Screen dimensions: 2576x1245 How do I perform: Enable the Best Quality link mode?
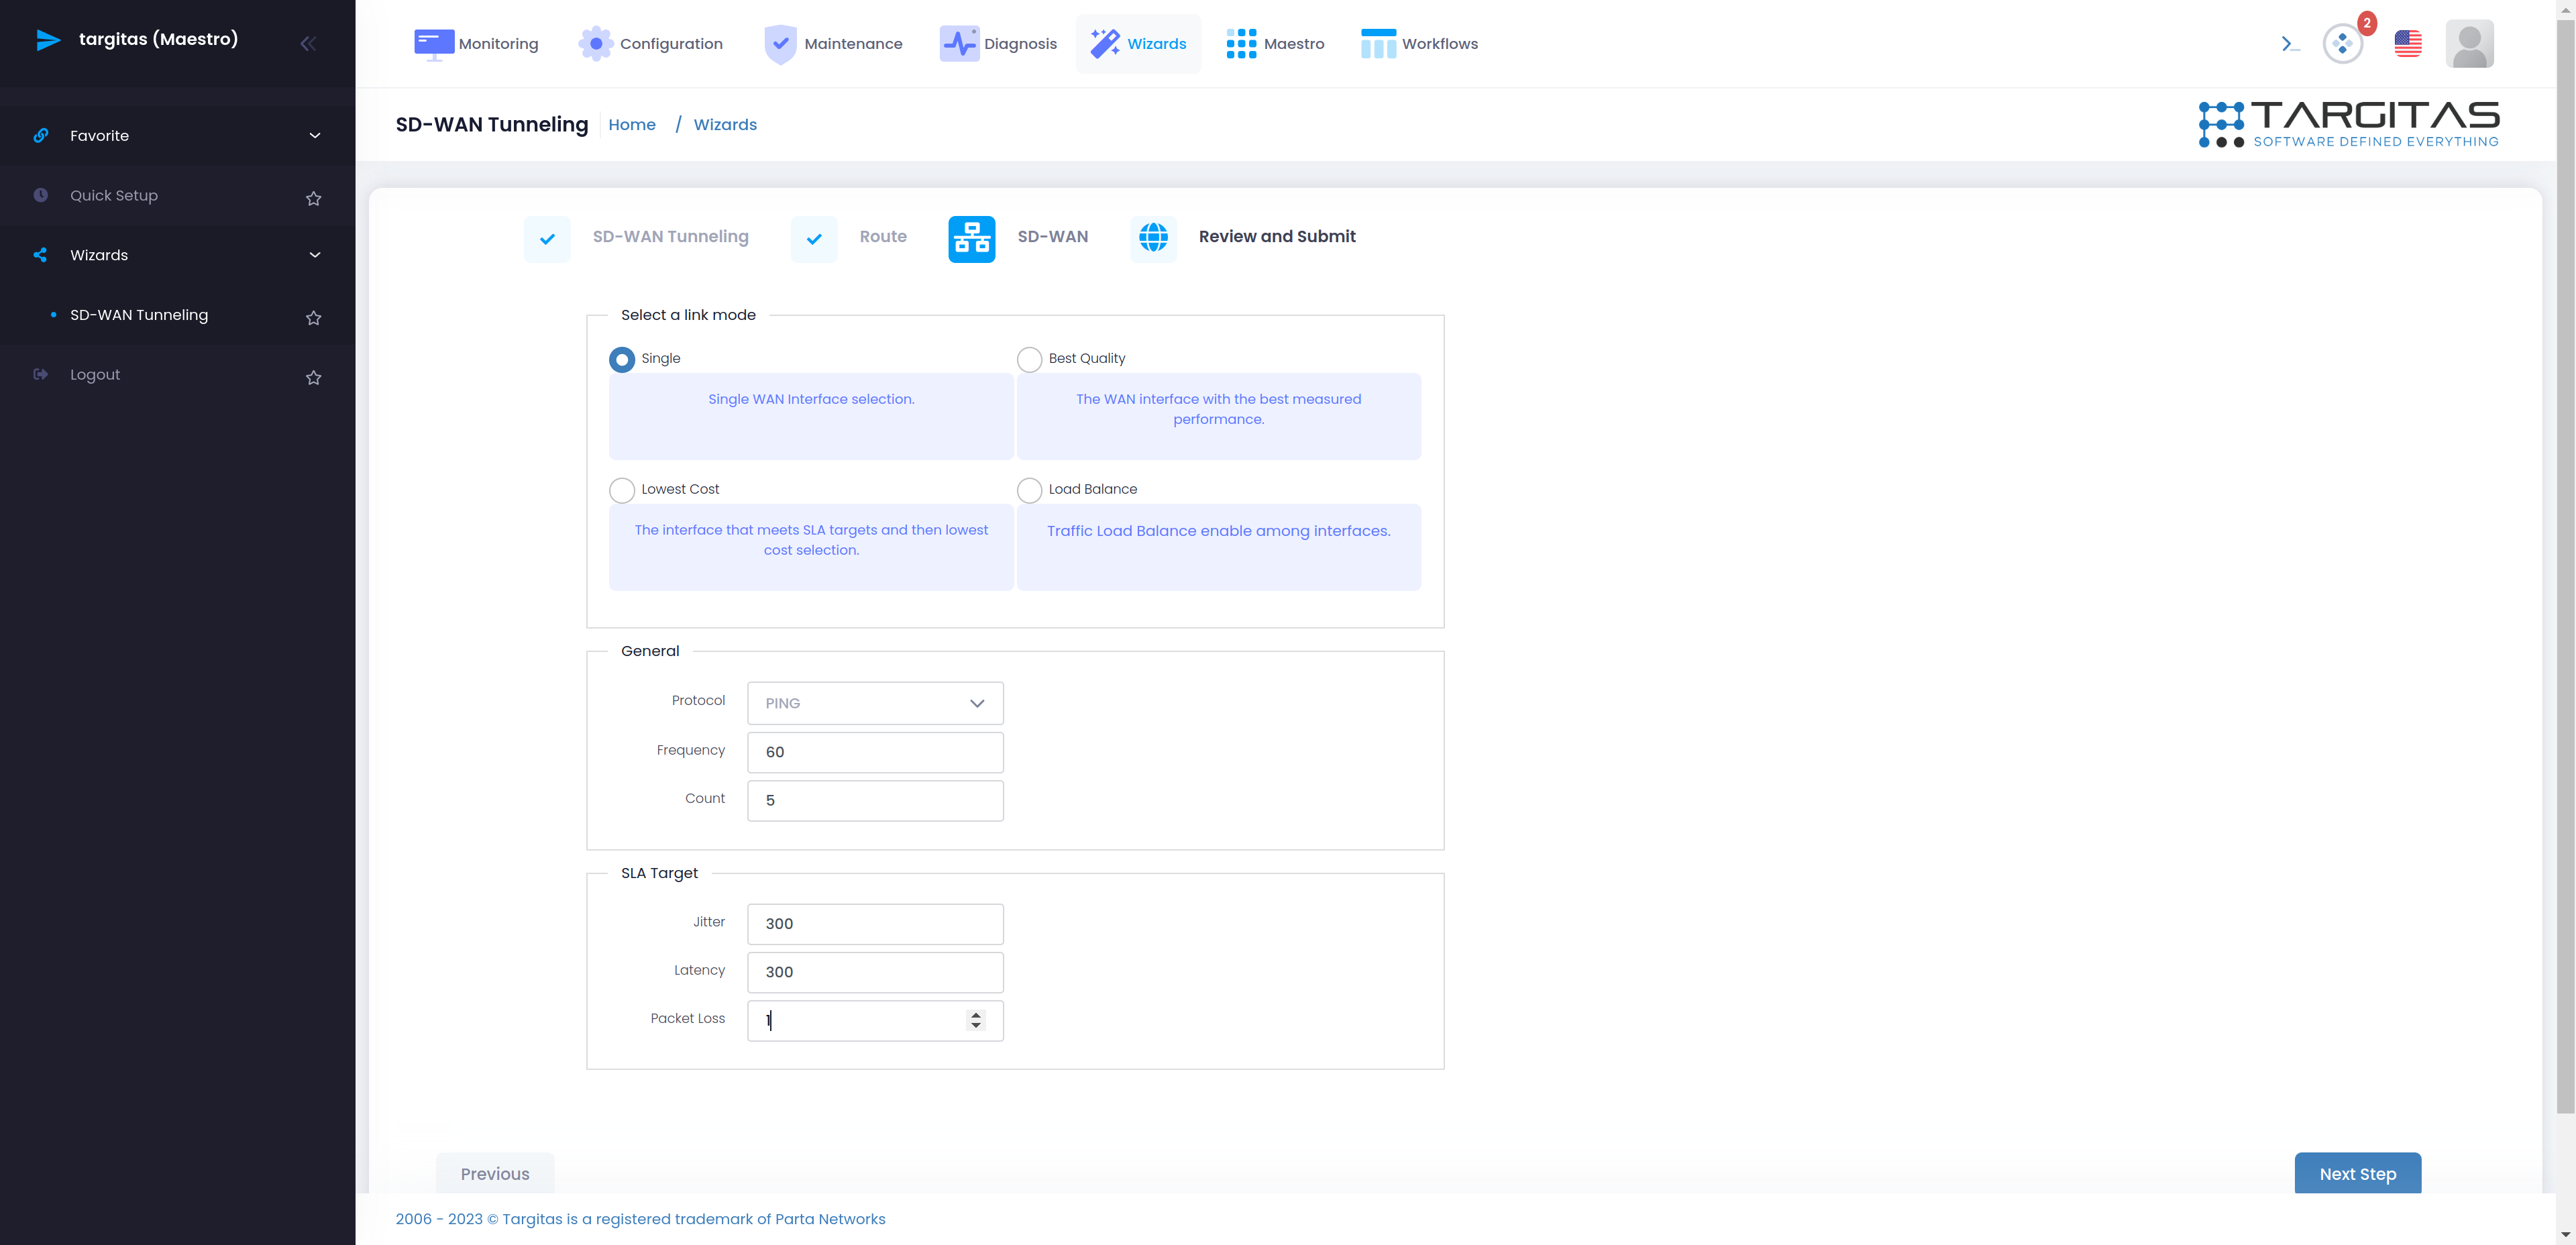(1028, 358)
